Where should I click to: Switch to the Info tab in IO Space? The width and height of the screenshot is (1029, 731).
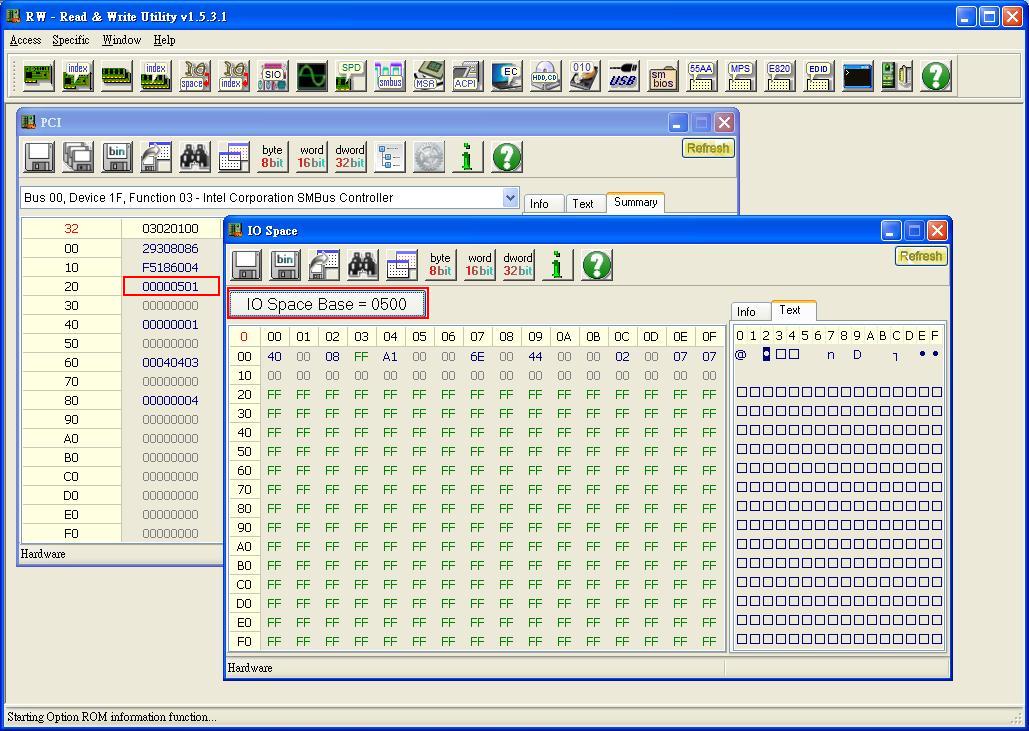pyautogui.click(x=749, y=311)
